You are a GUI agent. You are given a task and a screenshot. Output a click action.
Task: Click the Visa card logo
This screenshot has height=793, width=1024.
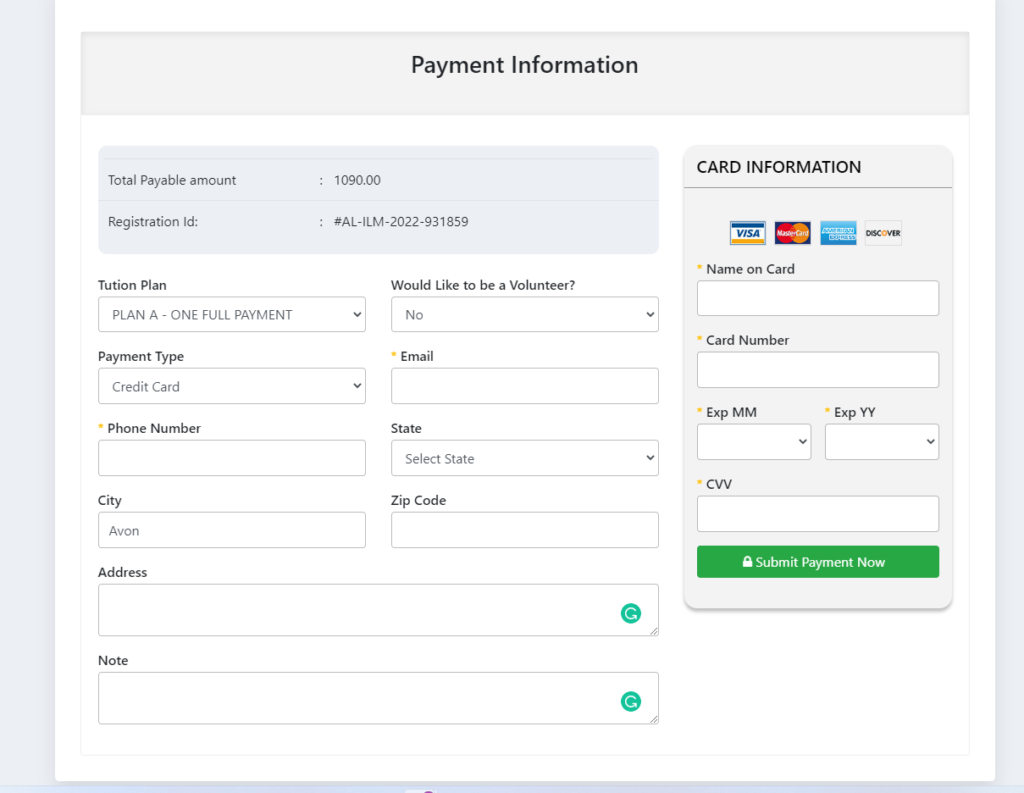tap(747, 233)
